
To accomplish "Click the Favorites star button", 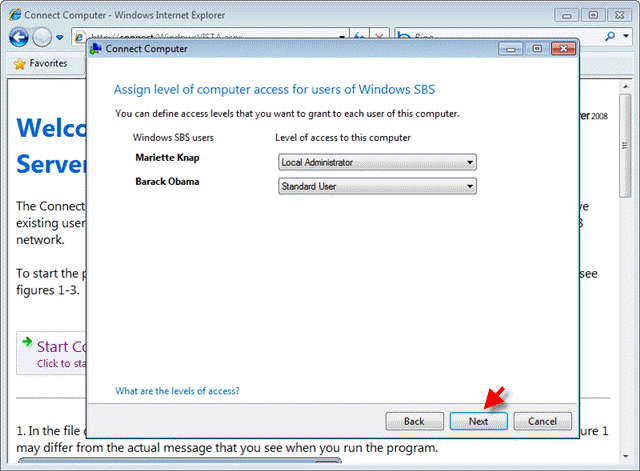I will (40, 63).
